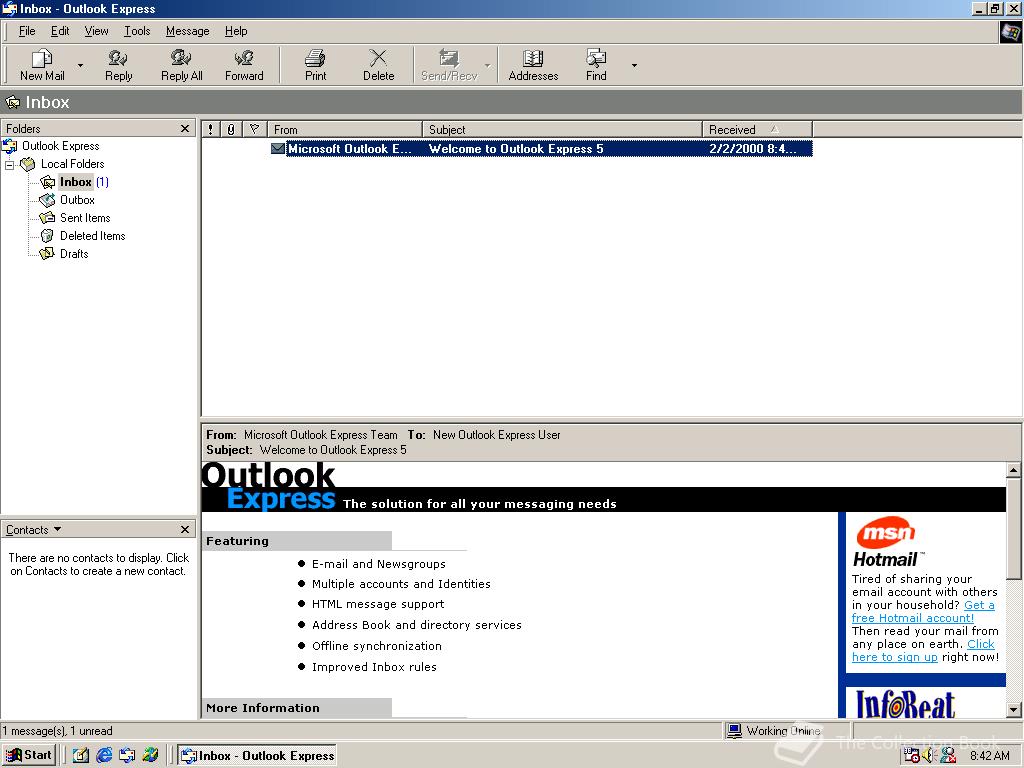The height and width of the screenshot is (768, 1024).
Task: Click Show Desktop quick launch icon
Action: pos(81,755)
